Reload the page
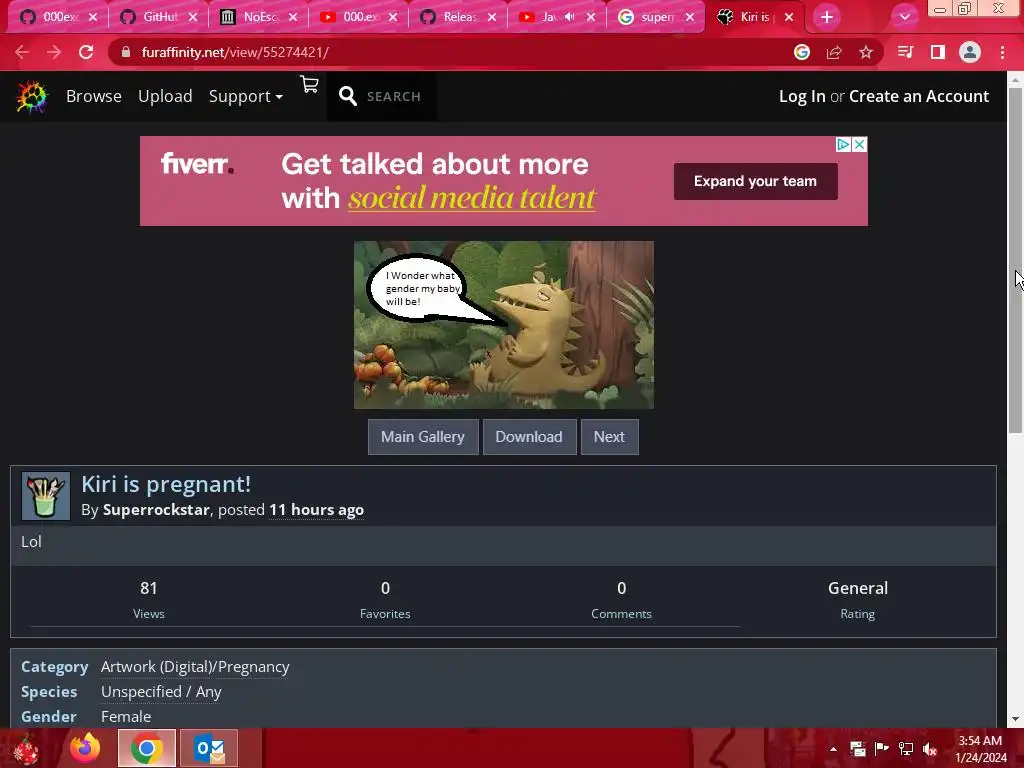This screenshot has height=768, width=1024. [x=86, y=52]
